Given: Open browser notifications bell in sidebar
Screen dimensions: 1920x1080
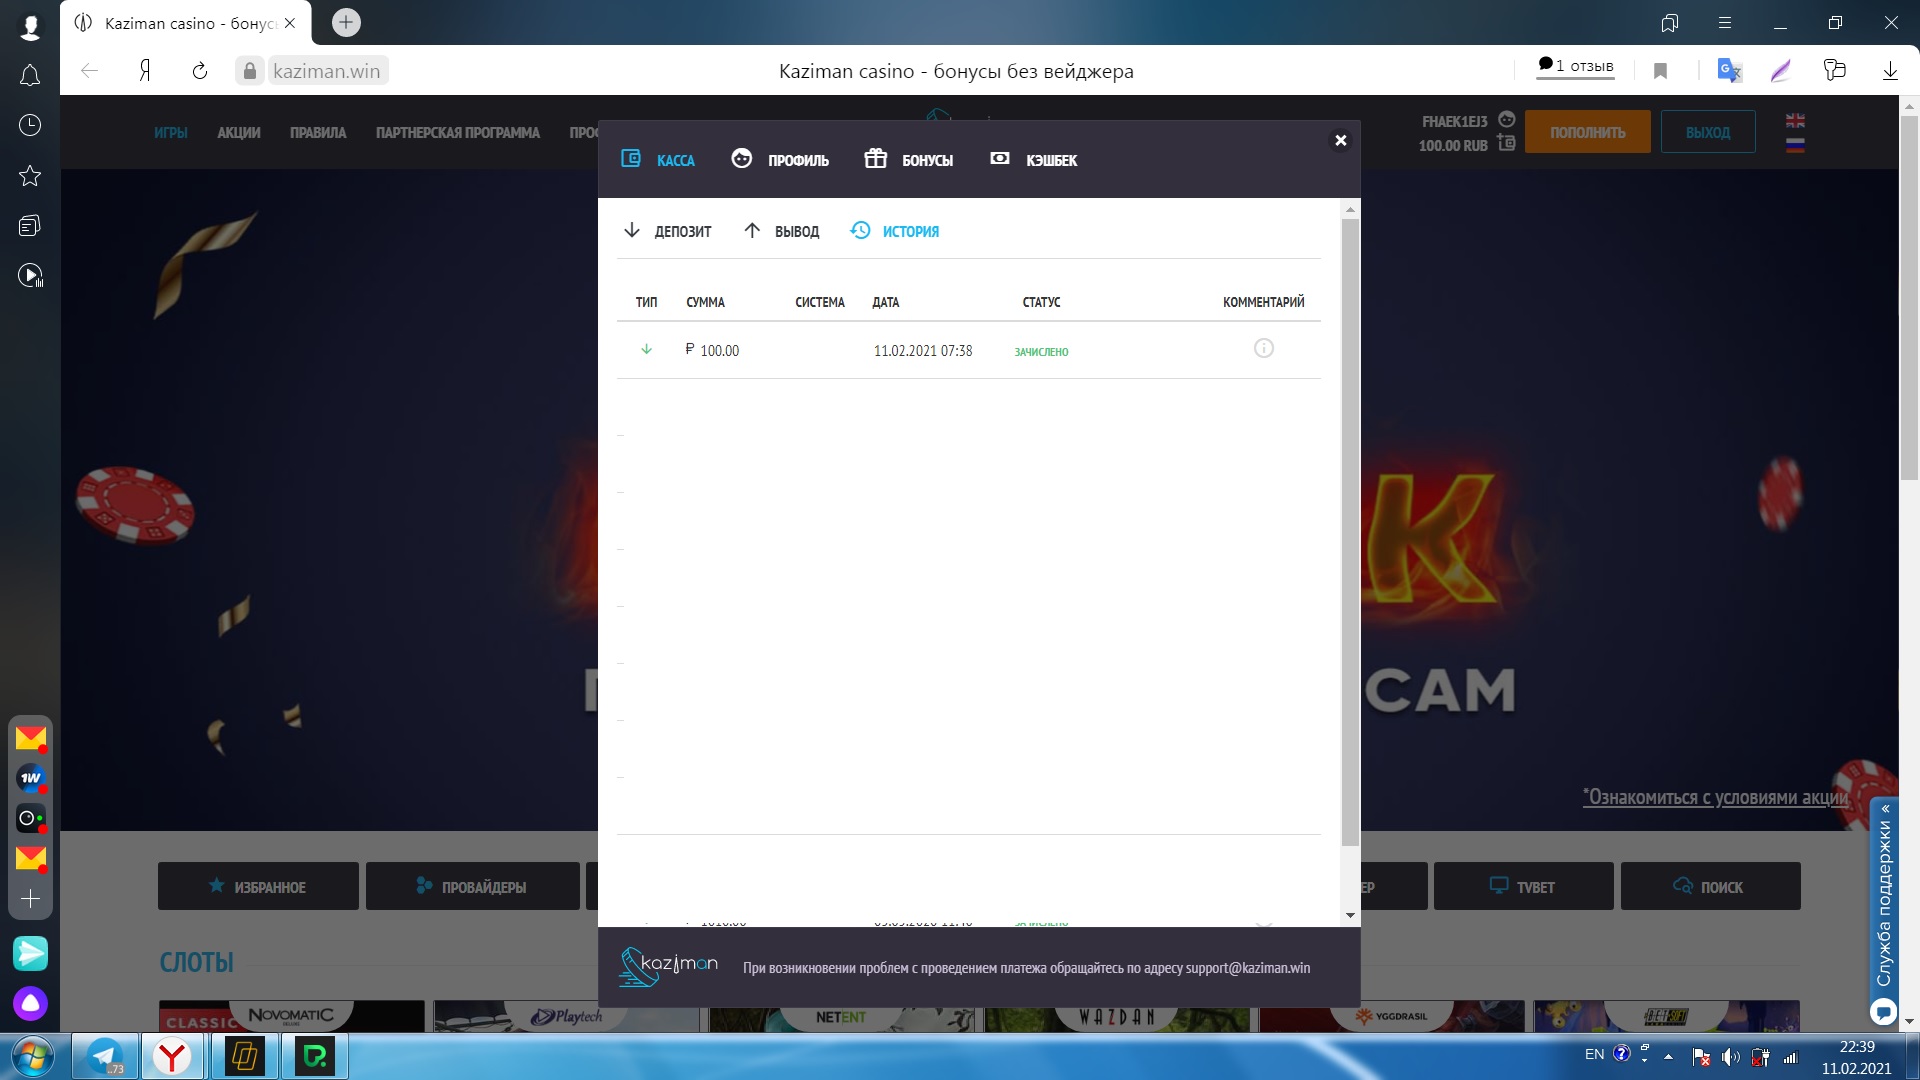Looking at the screenshot, I should tap(30, 75).
